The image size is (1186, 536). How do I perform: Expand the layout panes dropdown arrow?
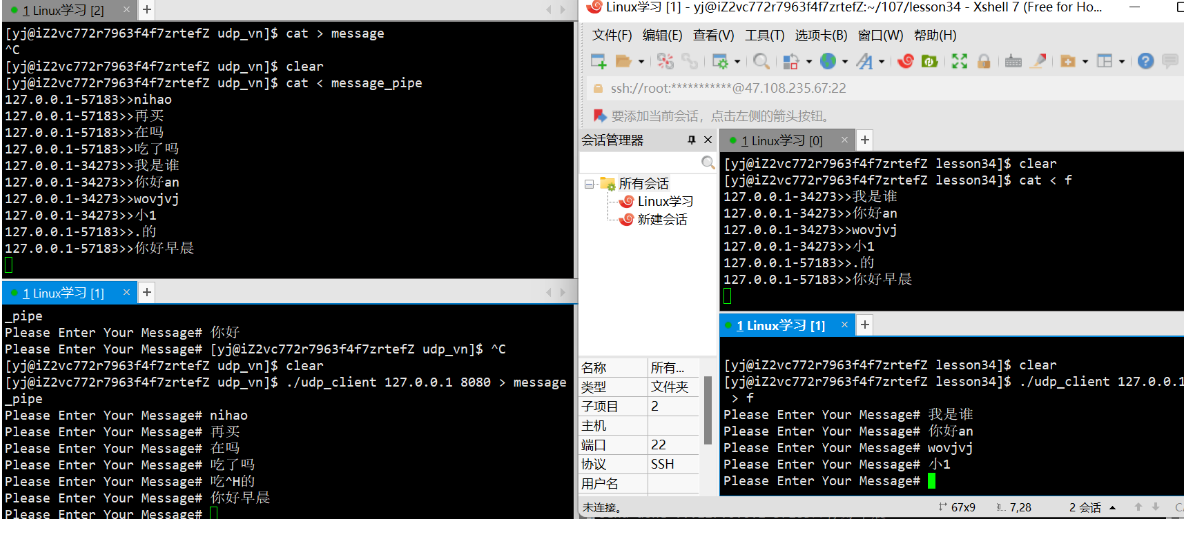pyautogui.click(x=1122, y=61)
